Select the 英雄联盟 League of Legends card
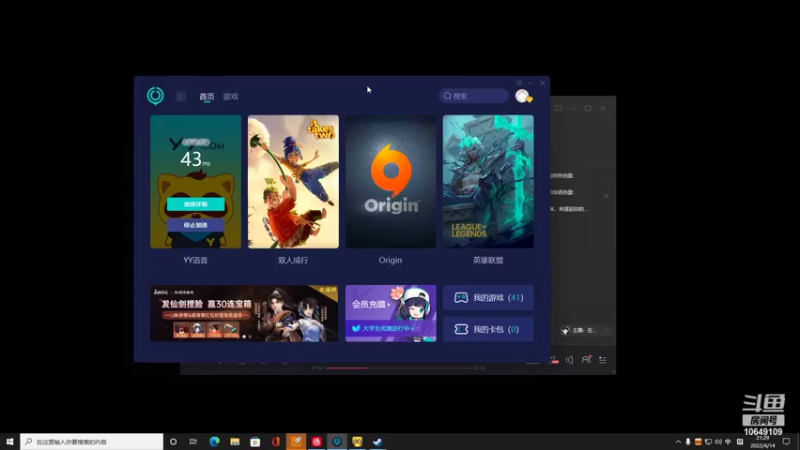 coord(488,182)
